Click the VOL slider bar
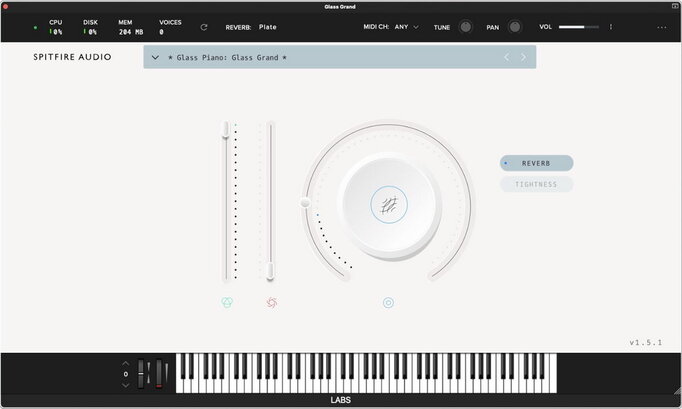 578,27
